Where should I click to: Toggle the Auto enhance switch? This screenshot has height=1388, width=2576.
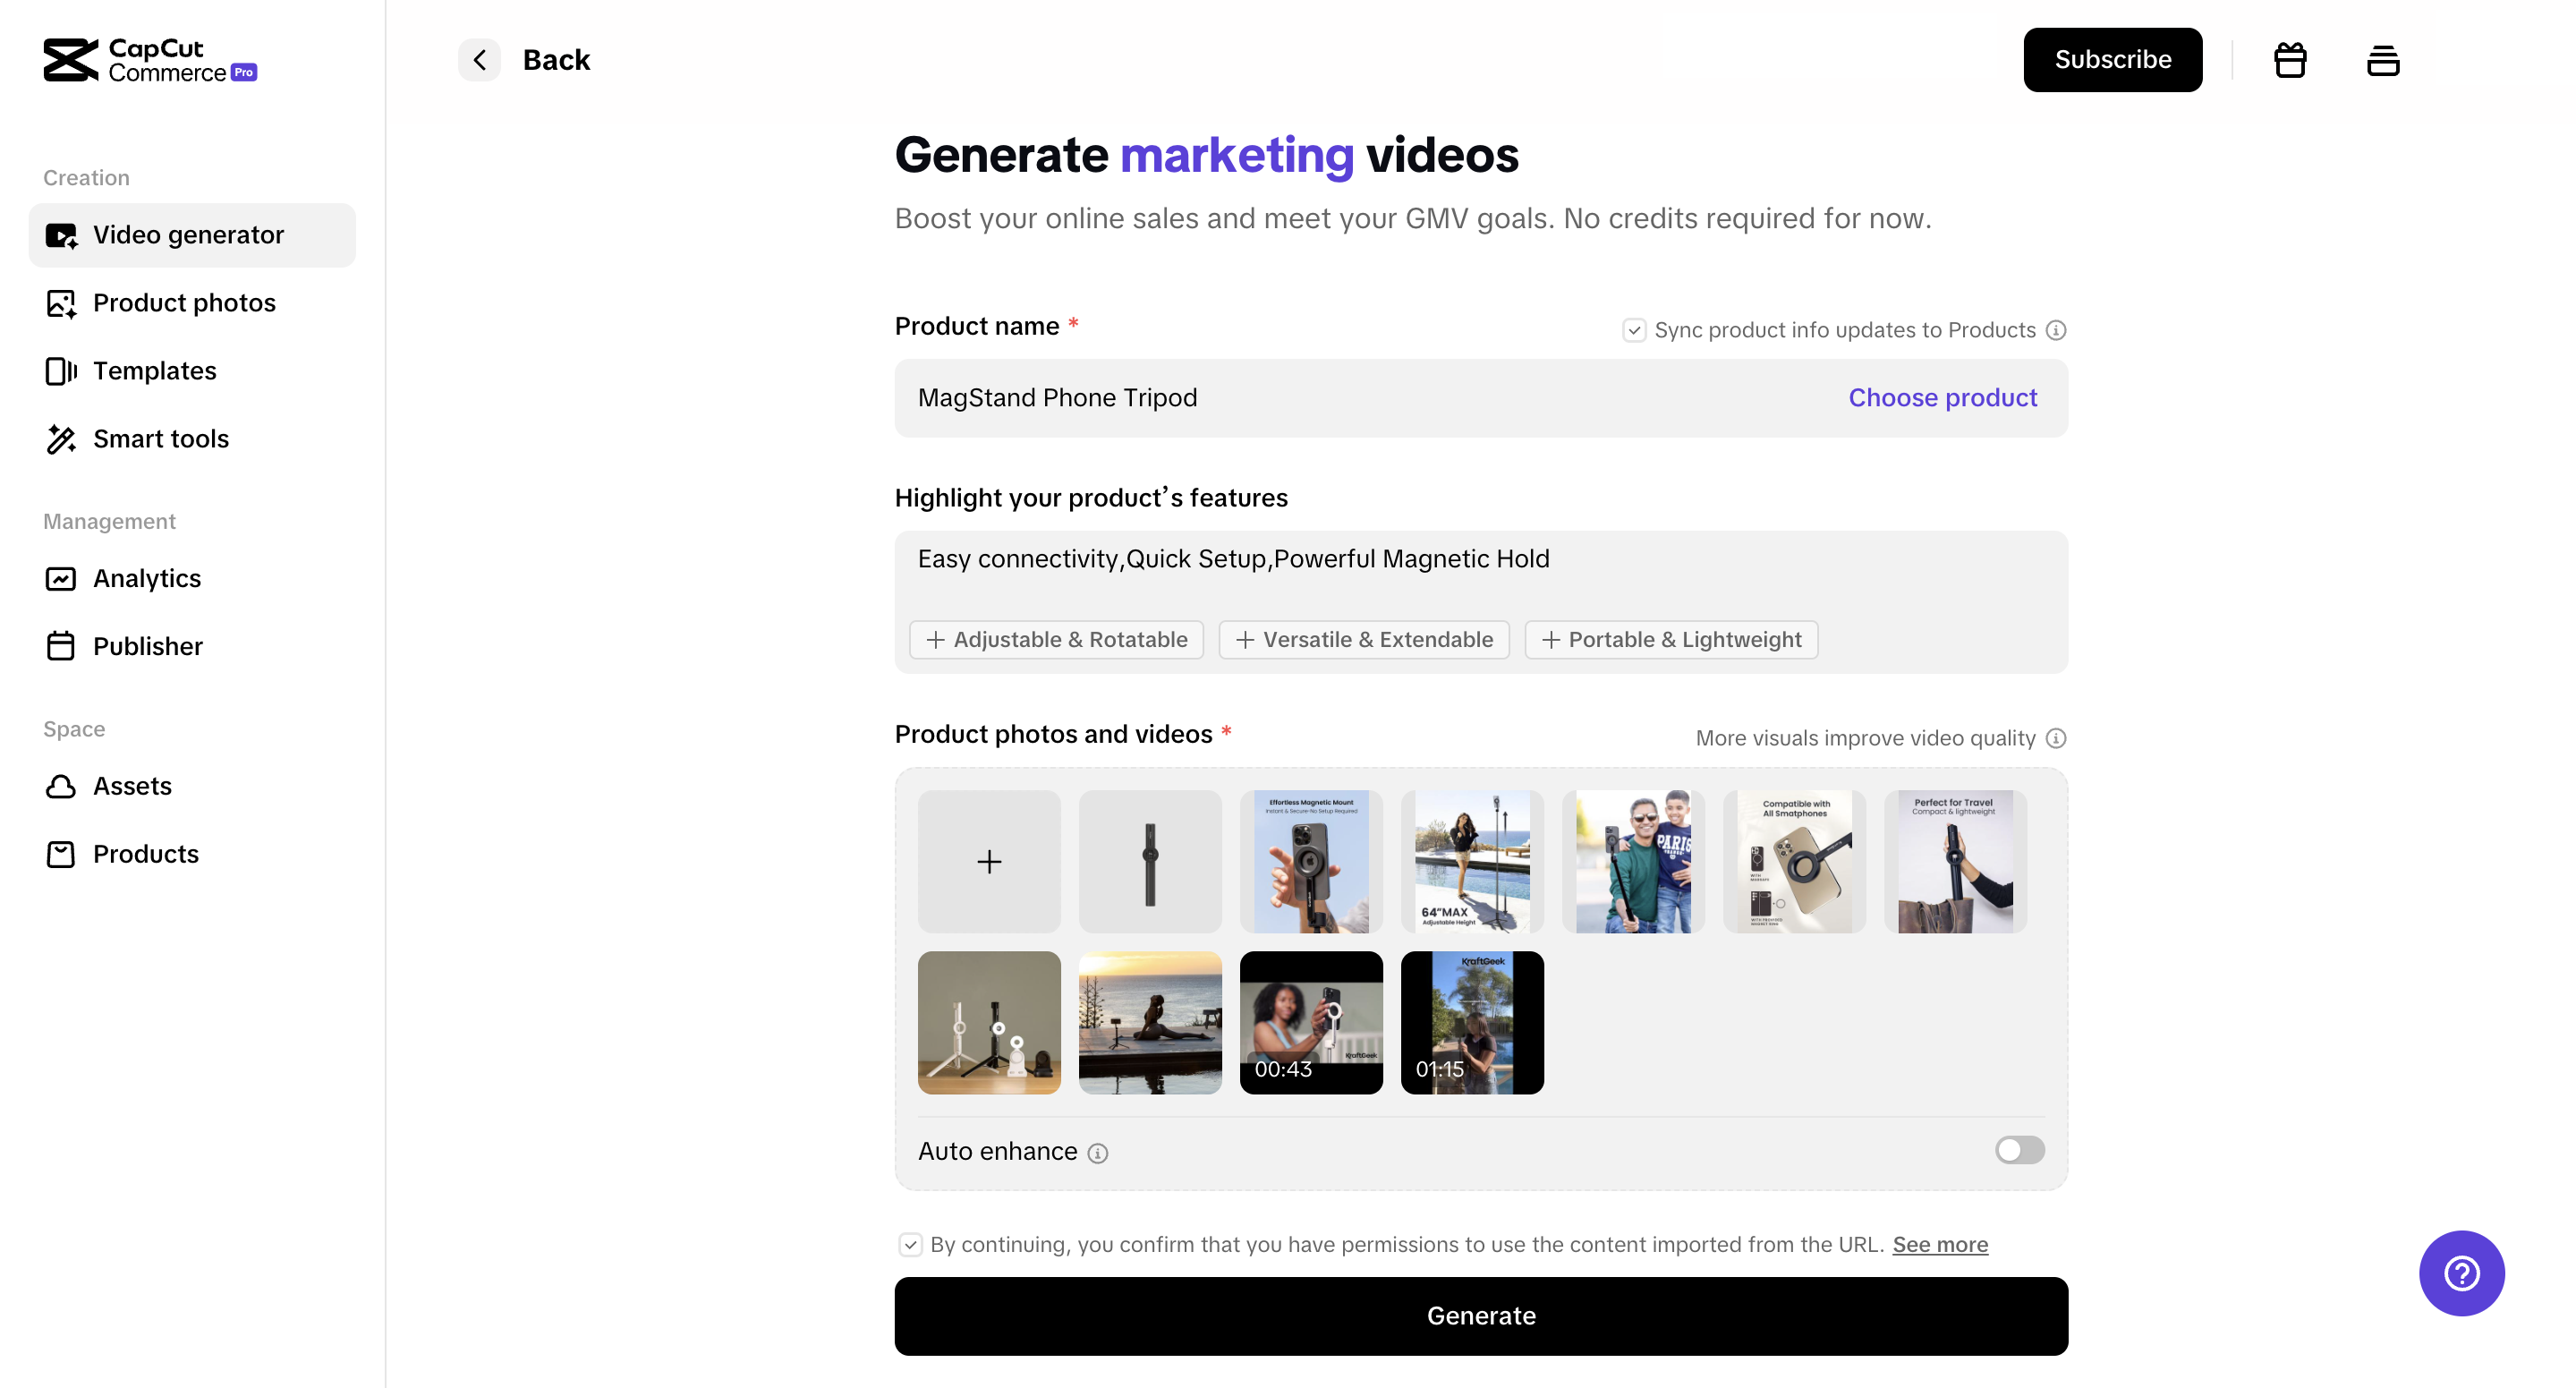click(2019, 1150)
